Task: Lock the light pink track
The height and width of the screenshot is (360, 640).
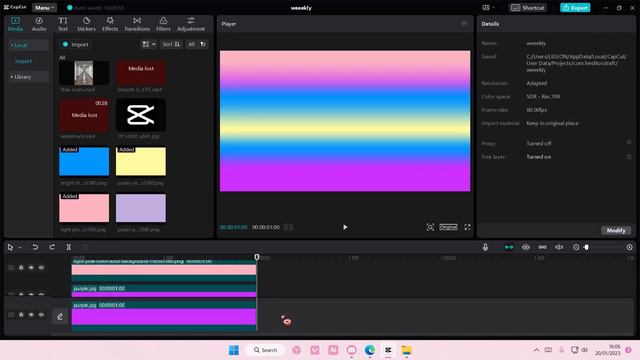Action: click(x=21, y=268)
